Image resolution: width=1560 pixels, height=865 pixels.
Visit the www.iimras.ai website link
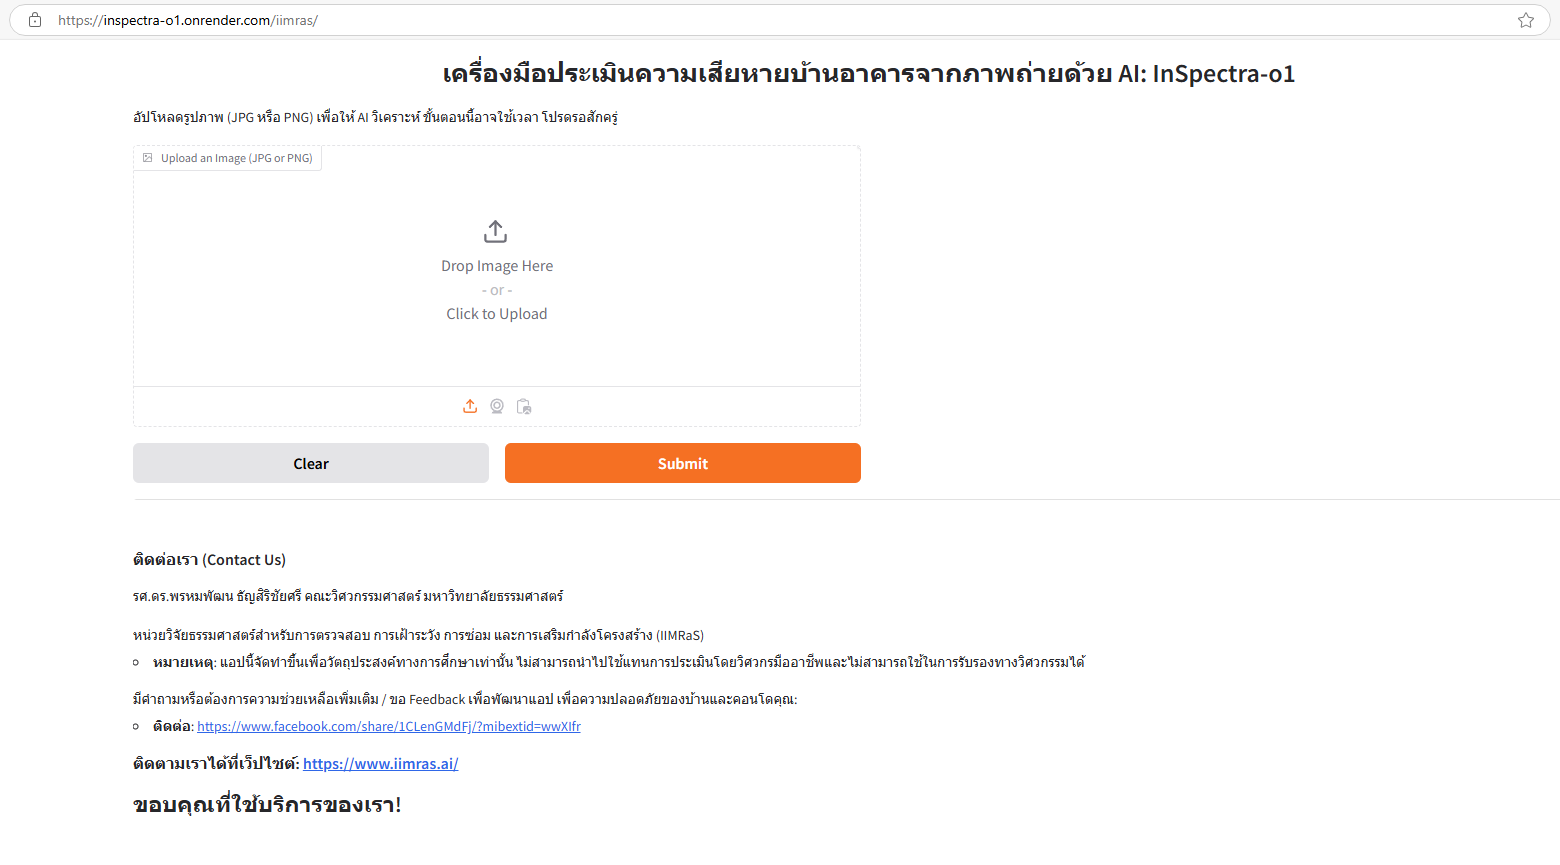(x=381, y=764)
